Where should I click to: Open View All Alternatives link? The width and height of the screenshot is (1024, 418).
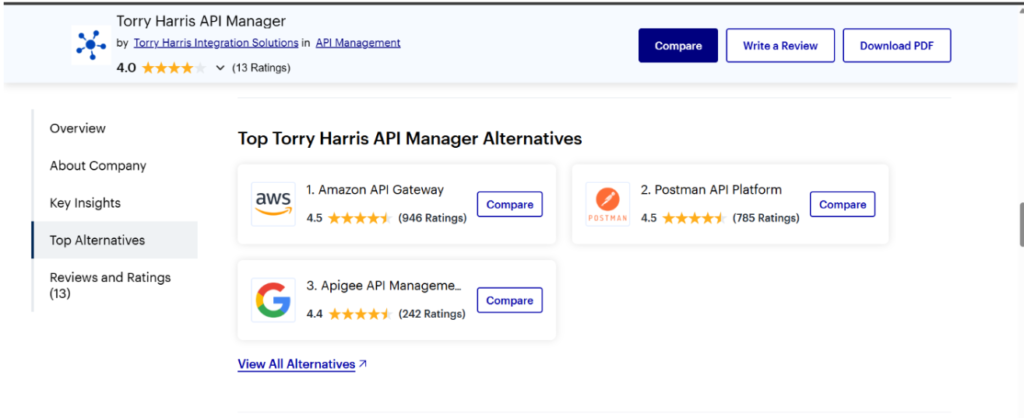tap(296, 364)
